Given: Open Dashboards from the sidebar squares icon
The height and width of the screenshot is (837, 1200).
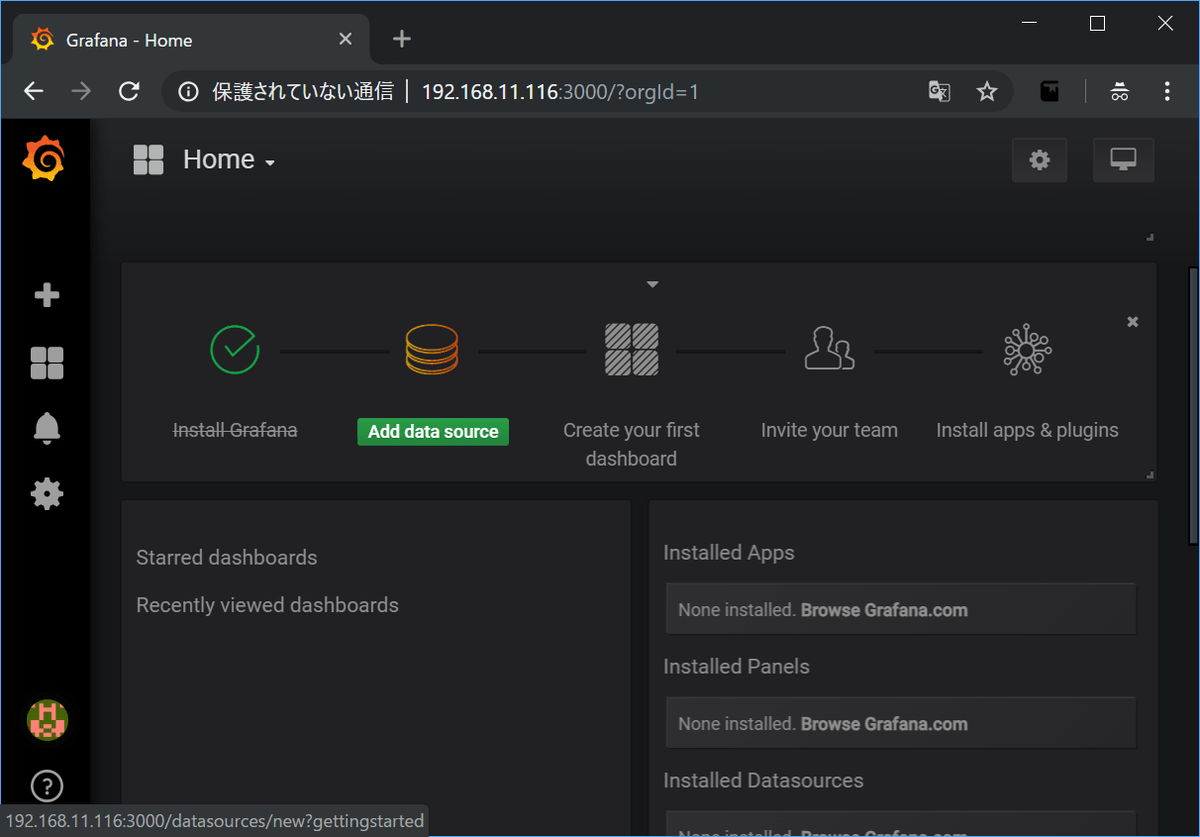Looking at the screenshot, I should point(47,363).
